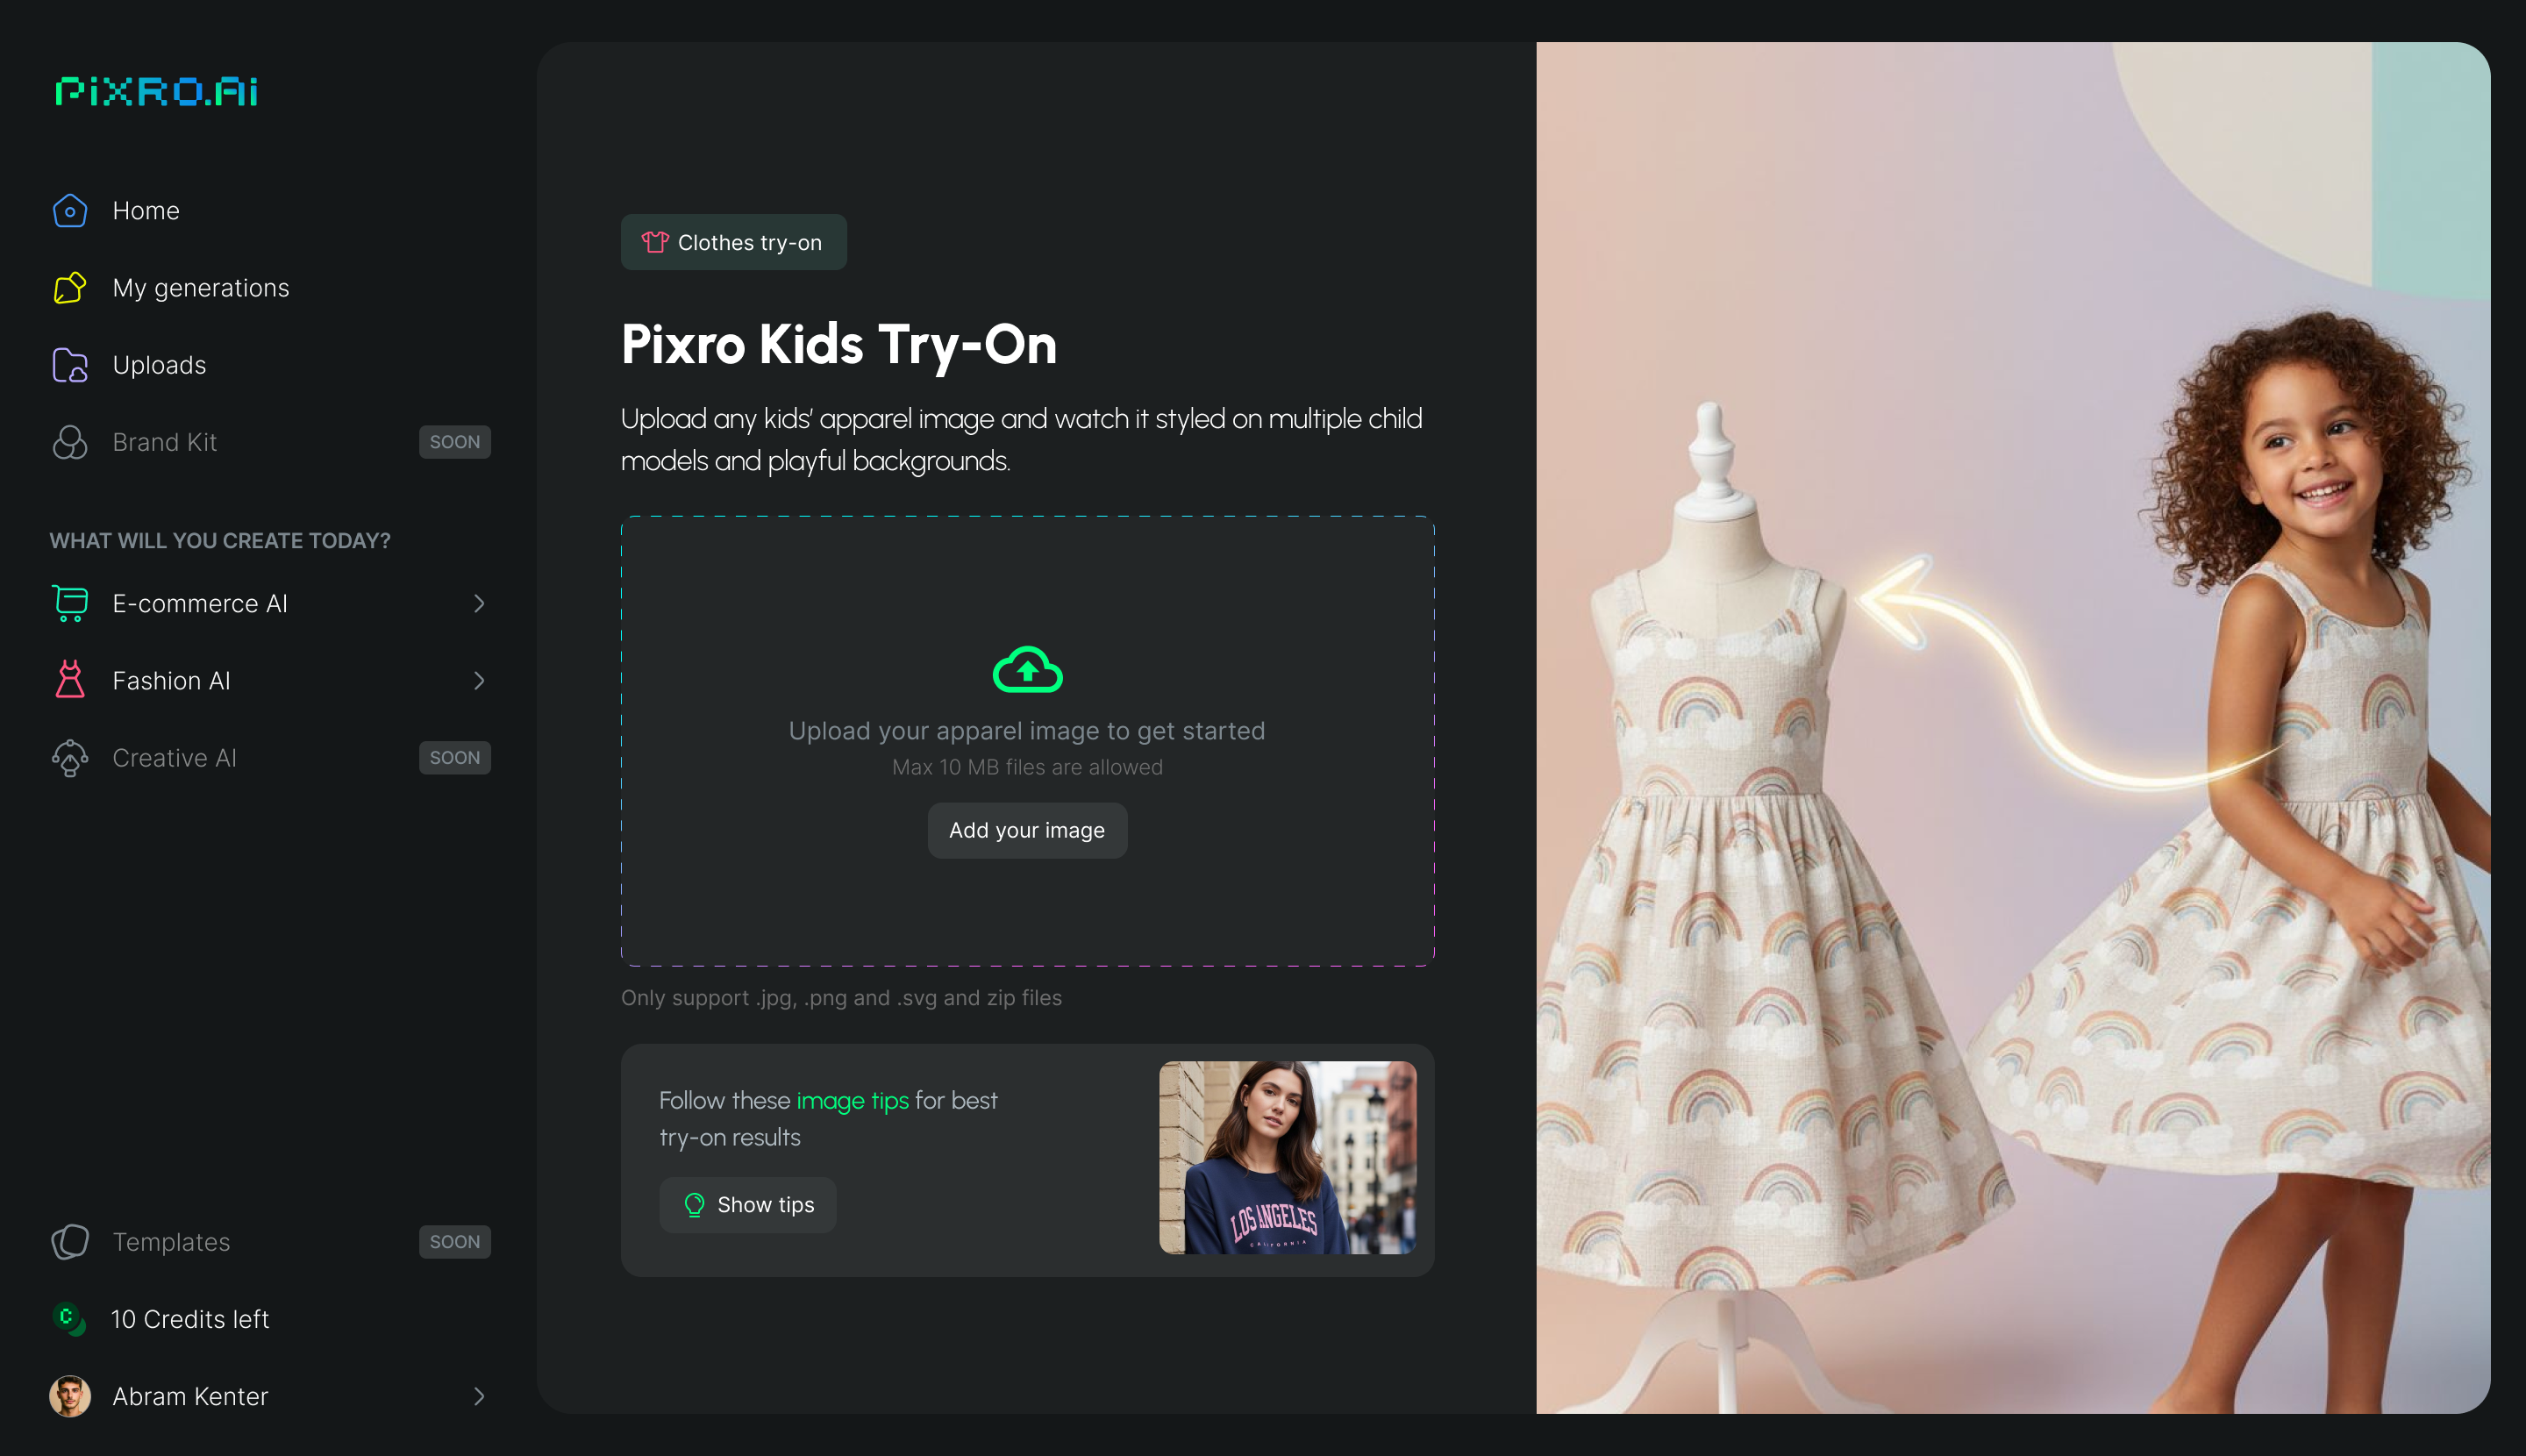Open the Abram Kenter account chevron
The image size is (2526, 1456).
479,1396
